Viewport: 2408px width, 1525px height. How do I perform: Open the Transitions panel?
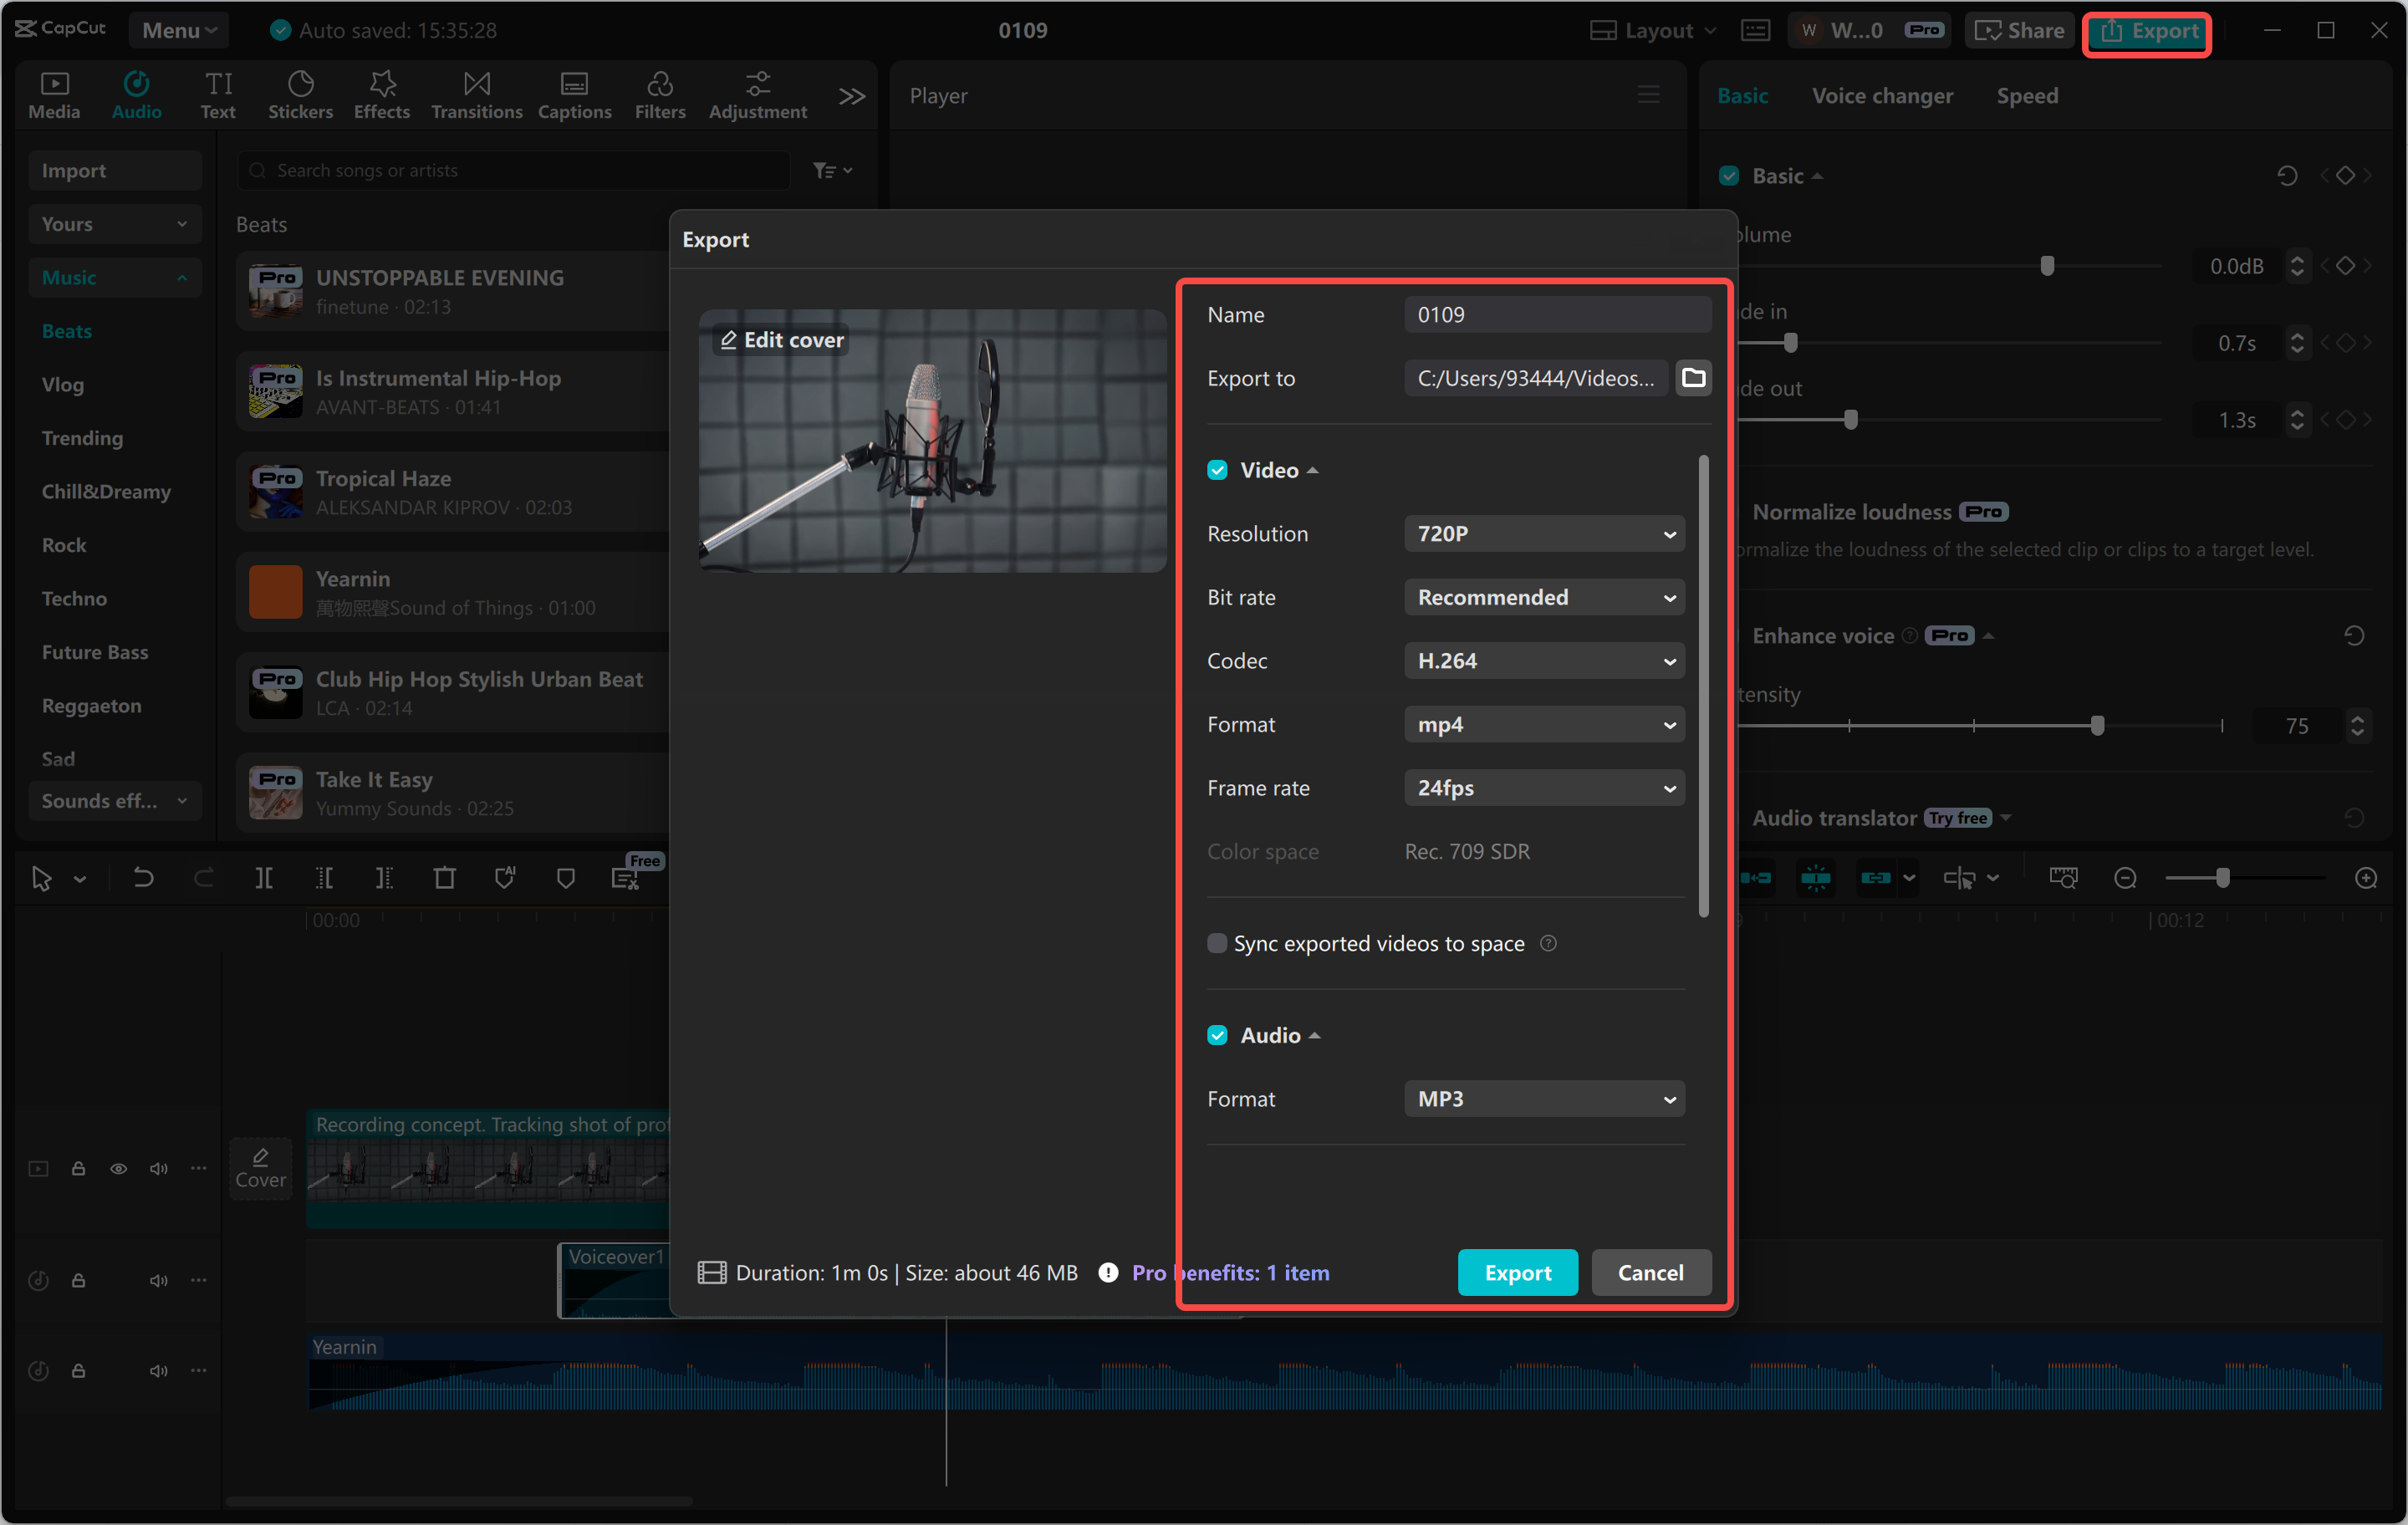pos(476,95)
